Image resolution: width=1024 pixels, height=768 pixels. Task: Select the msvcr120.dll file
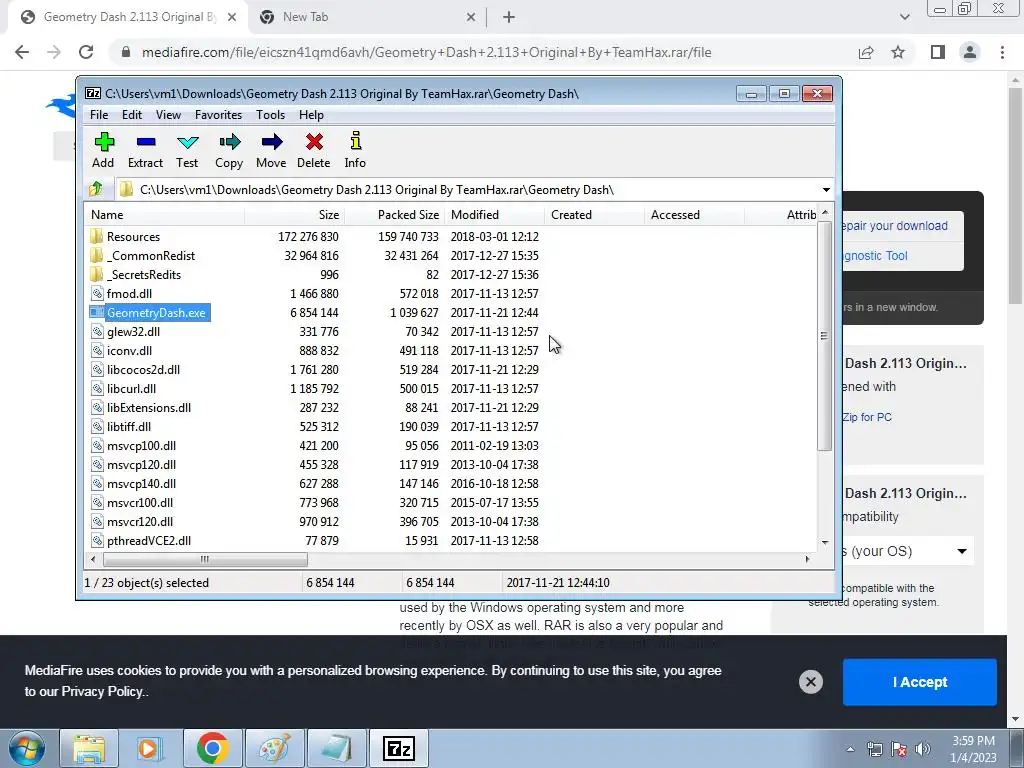tap(140, 522)
